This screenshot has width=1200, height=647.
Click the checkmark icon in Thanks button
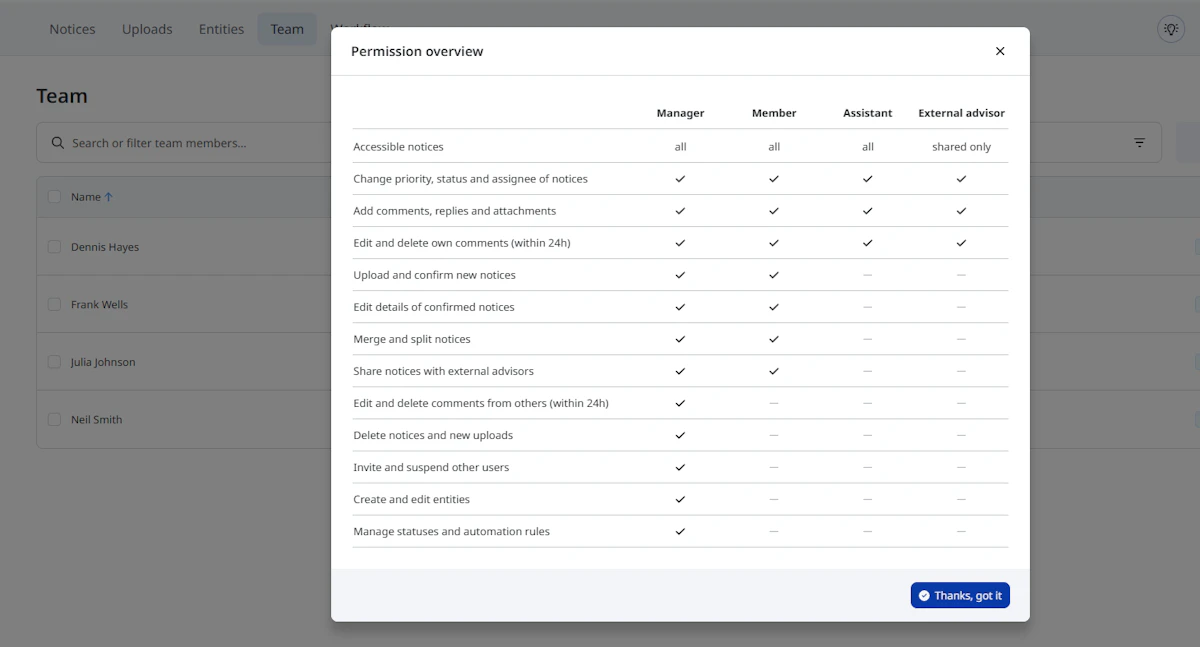(x=924, y=596)
